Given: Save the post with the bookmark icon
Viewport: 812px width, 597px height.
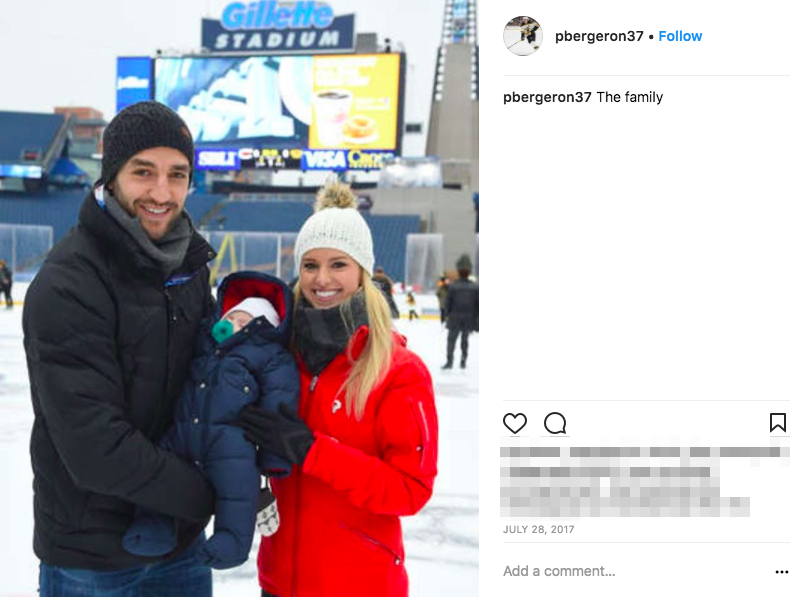Looking at the screenshot, I should point(778,423).
